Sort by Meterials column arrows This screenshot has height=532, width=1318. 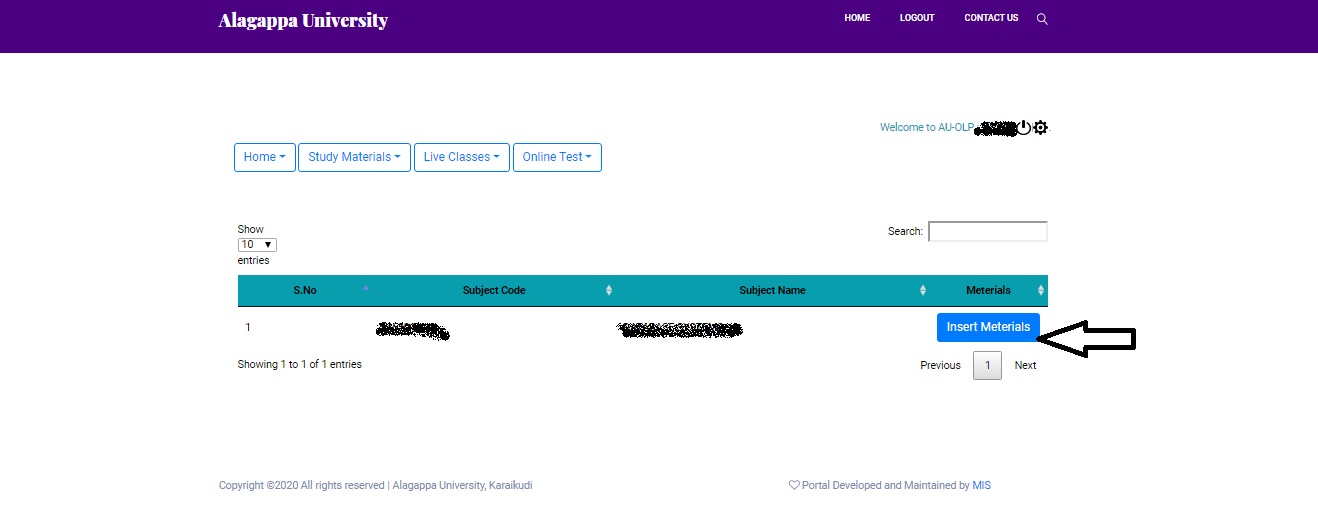[1041, 290]
